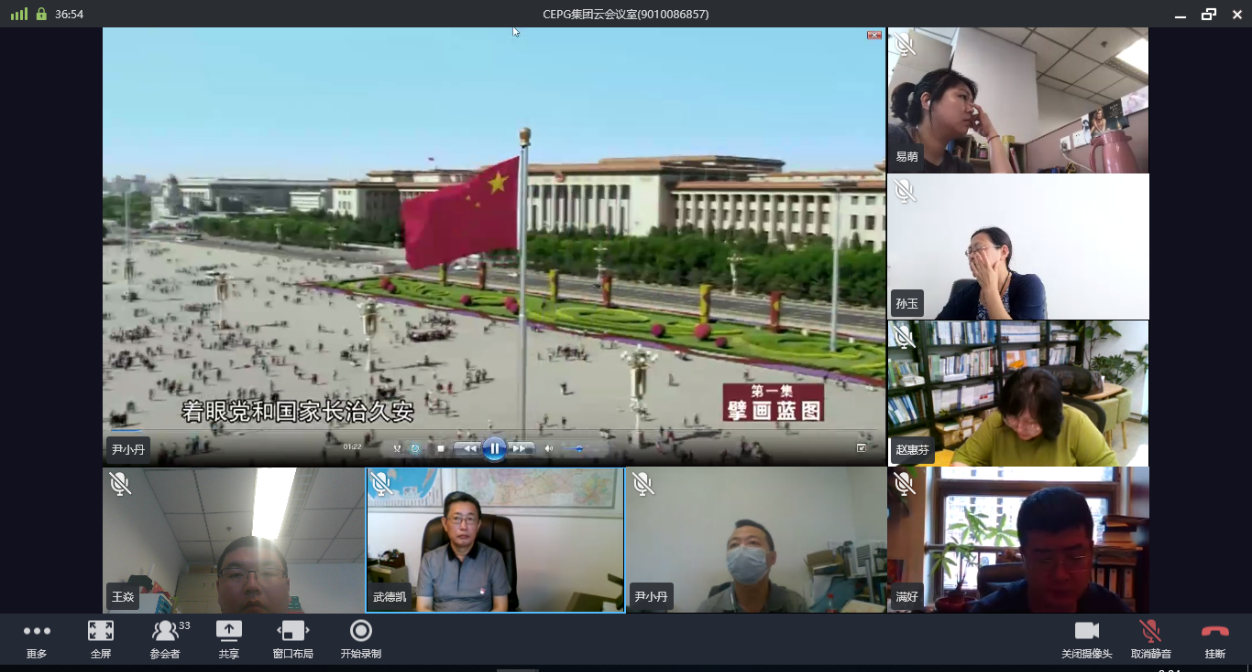The image size is (1252, 672).
Task: Restore down the meeting window
Action: tap(1208, 14)
